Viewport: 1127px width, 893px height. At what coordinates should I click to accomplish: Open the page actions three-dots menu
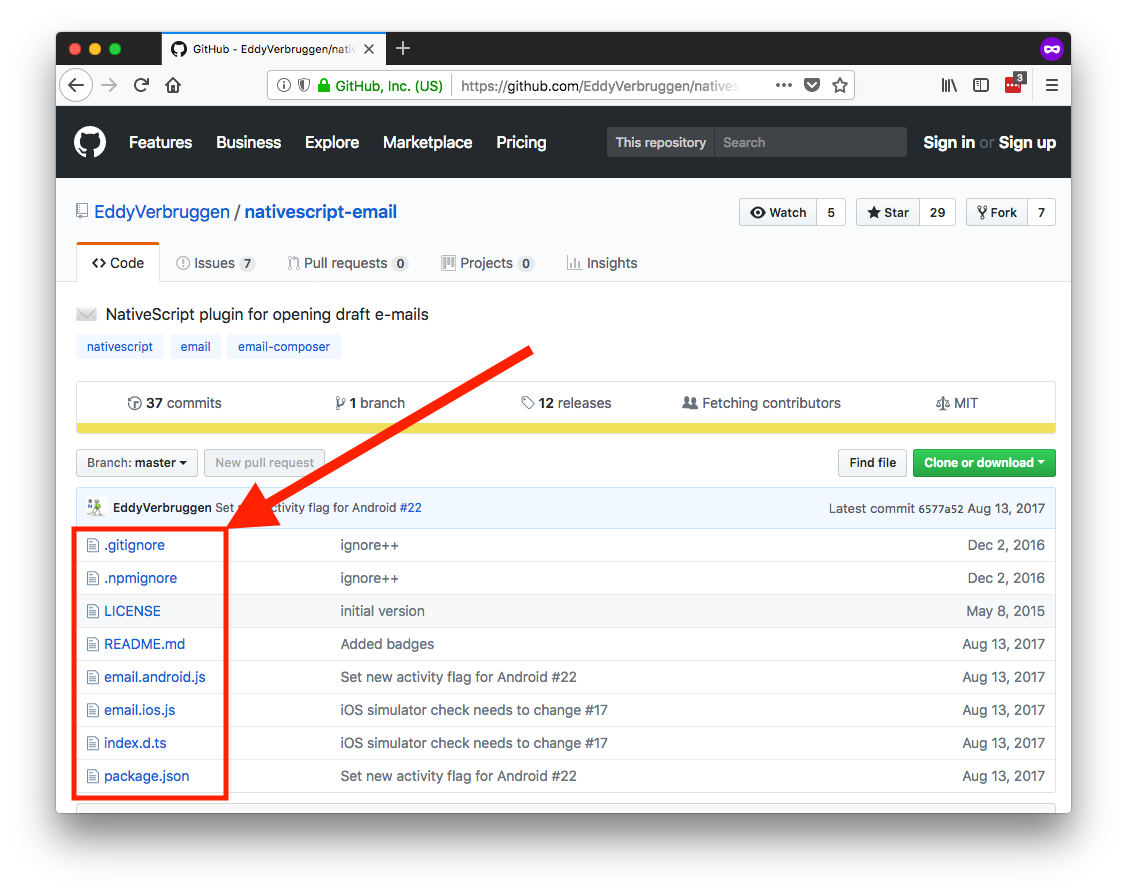(x=783, y=86)
